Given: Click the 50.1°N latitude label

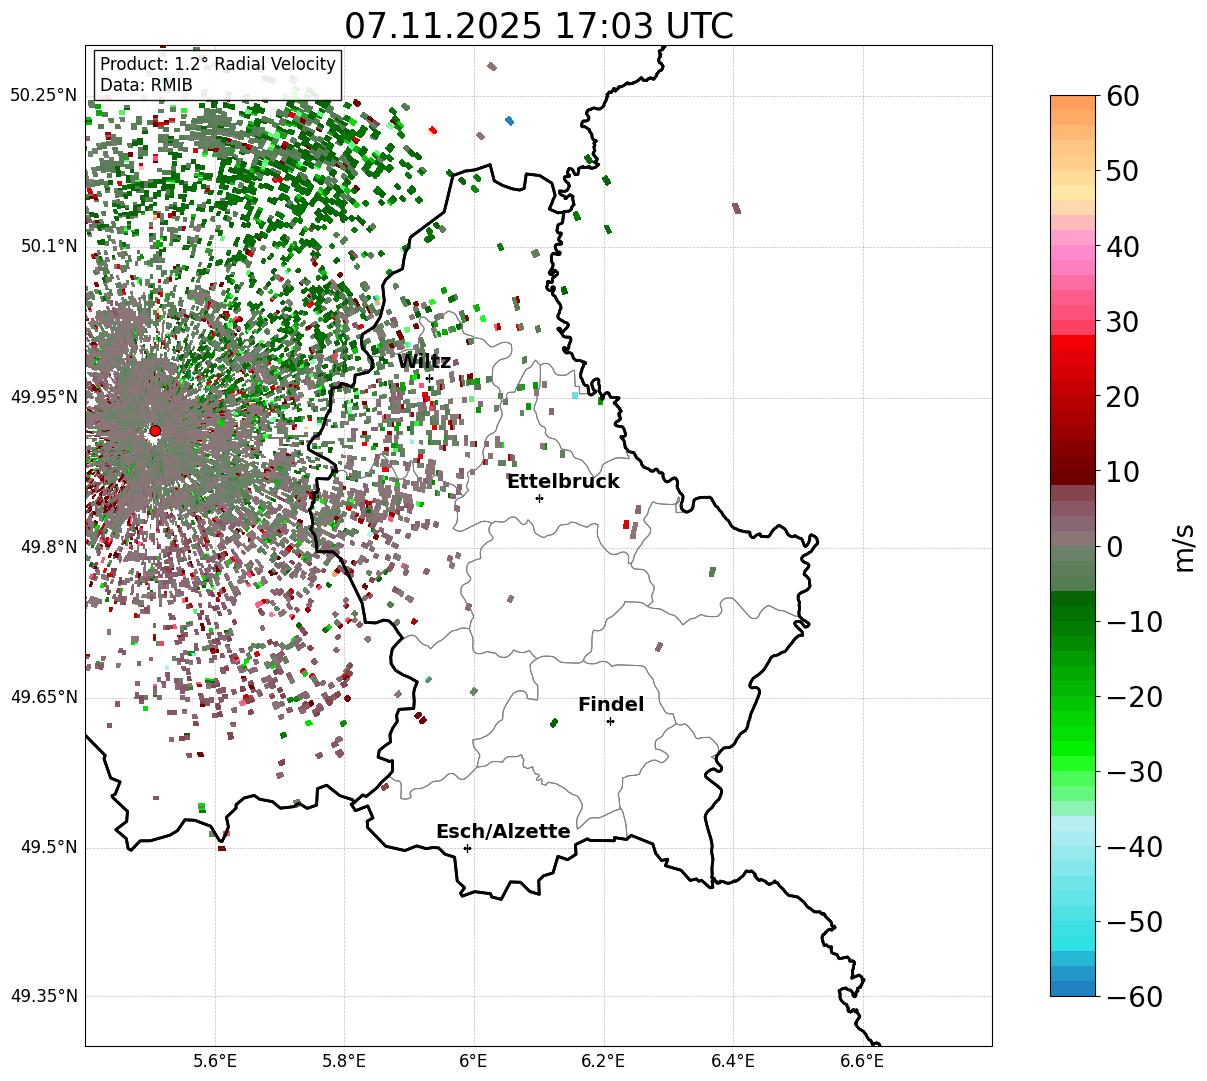Looking at the screenshot, I should [48, 246].
